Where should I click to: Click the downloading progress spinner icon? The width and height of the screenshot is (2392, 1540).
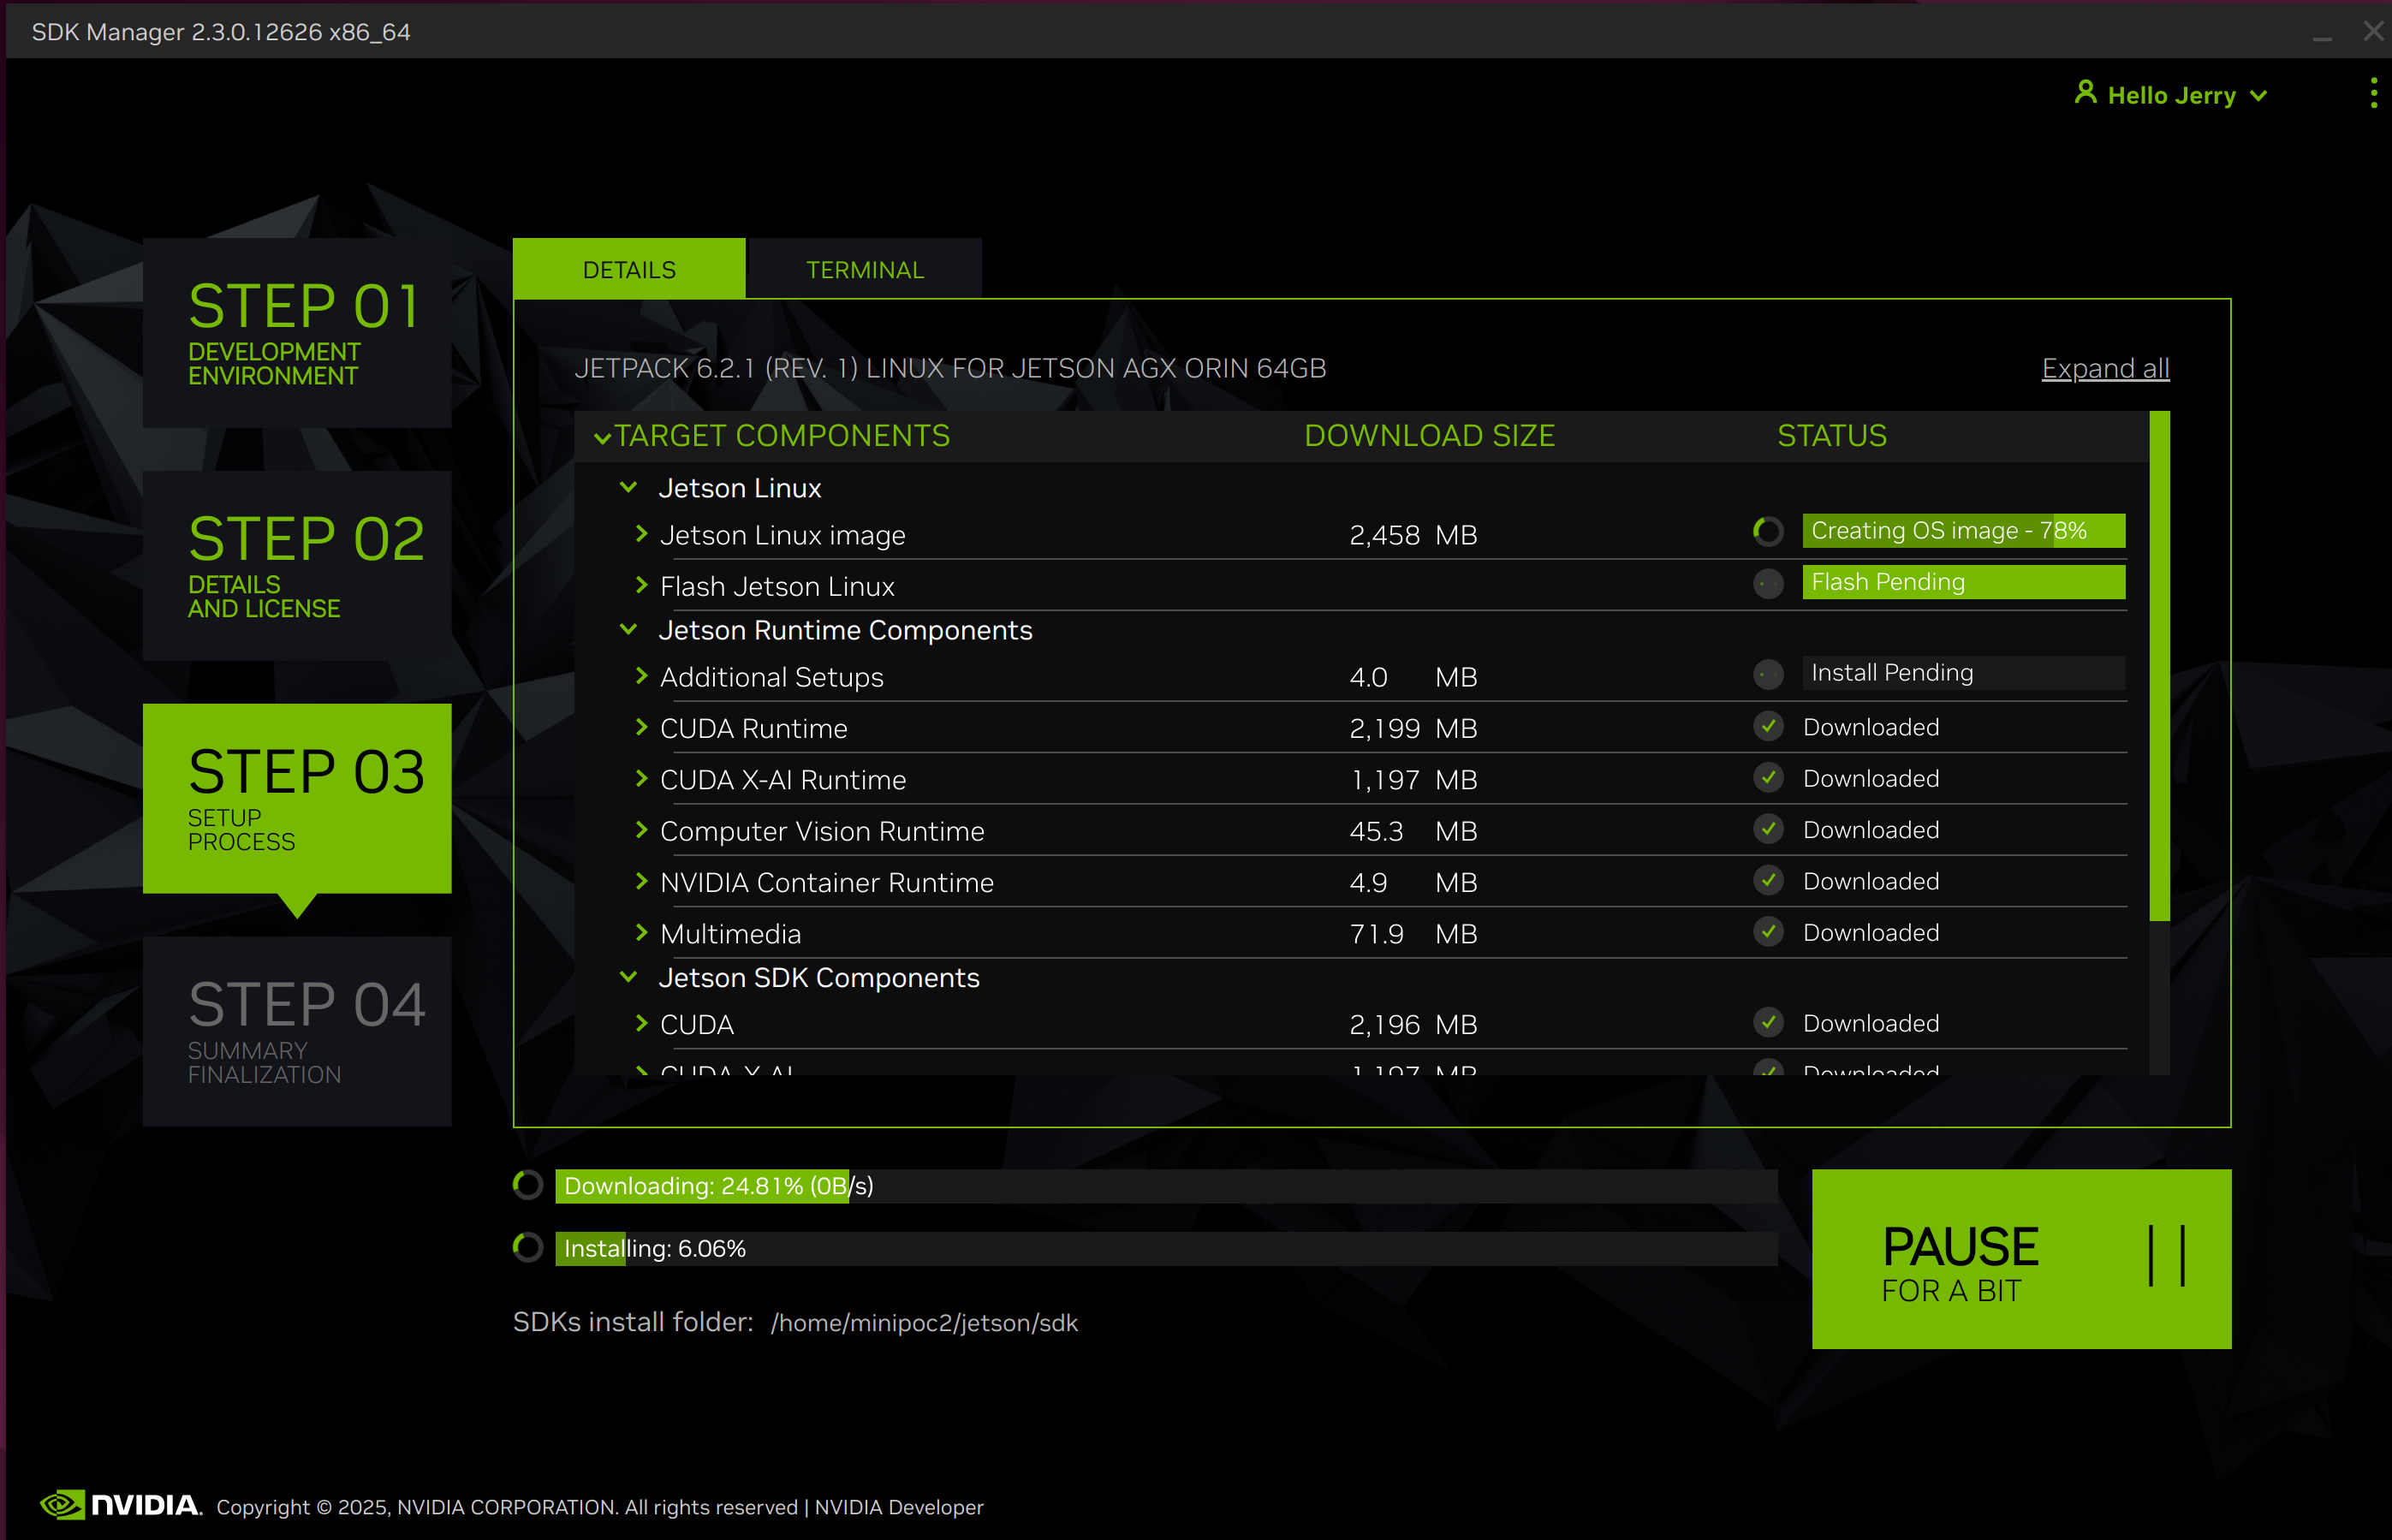[528, 1186]
